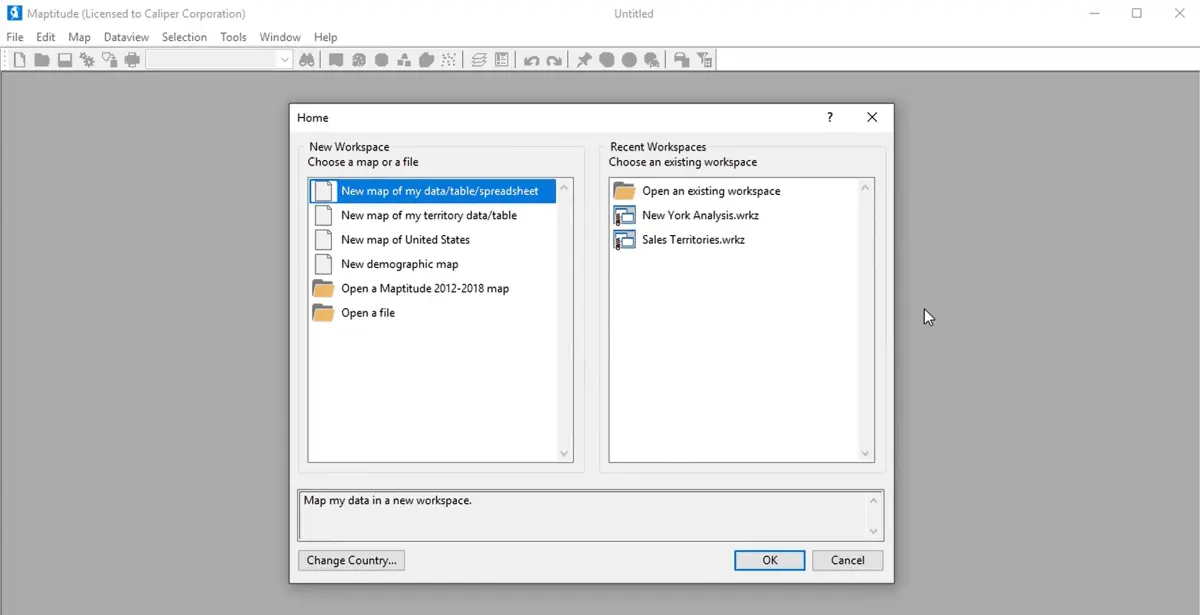Open the Dataview menu
1200x615 pixels.
point(126,37)
